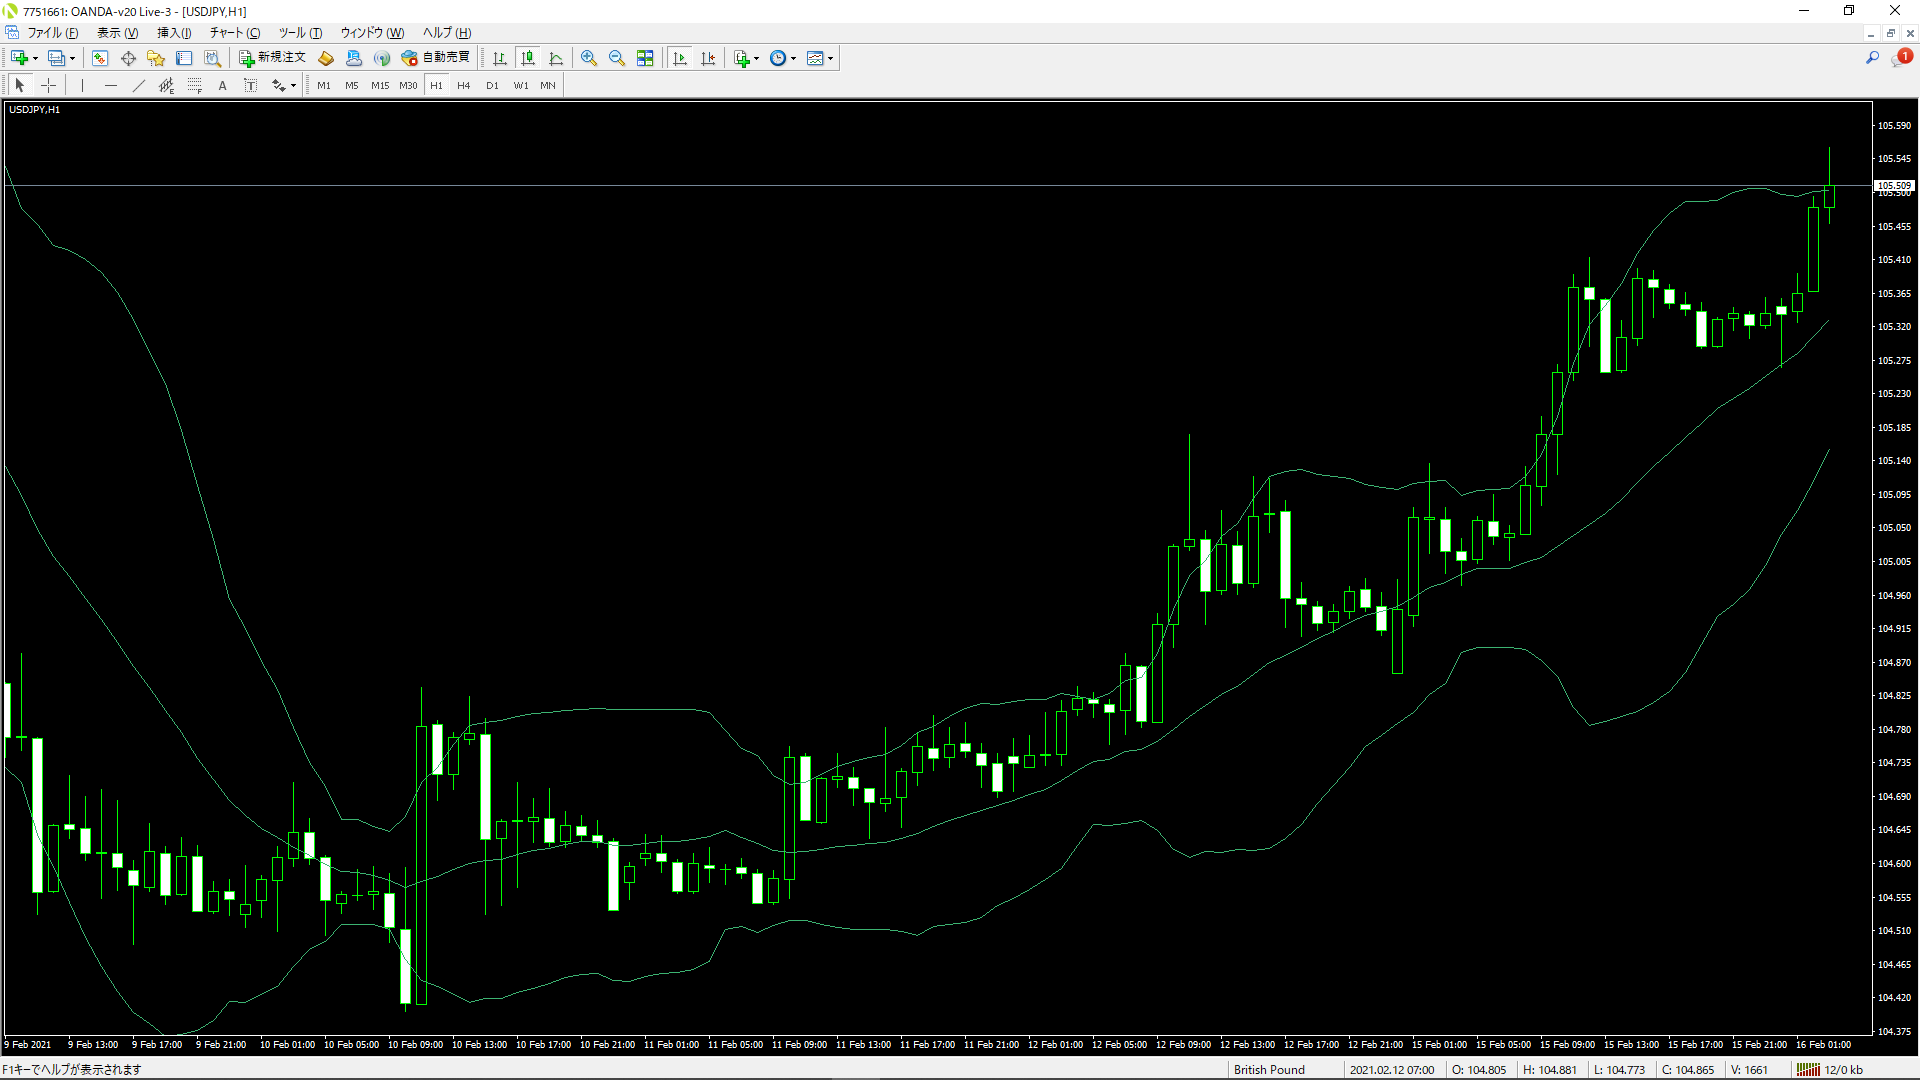Expand the arrows objects dropdown

[293, 85]
